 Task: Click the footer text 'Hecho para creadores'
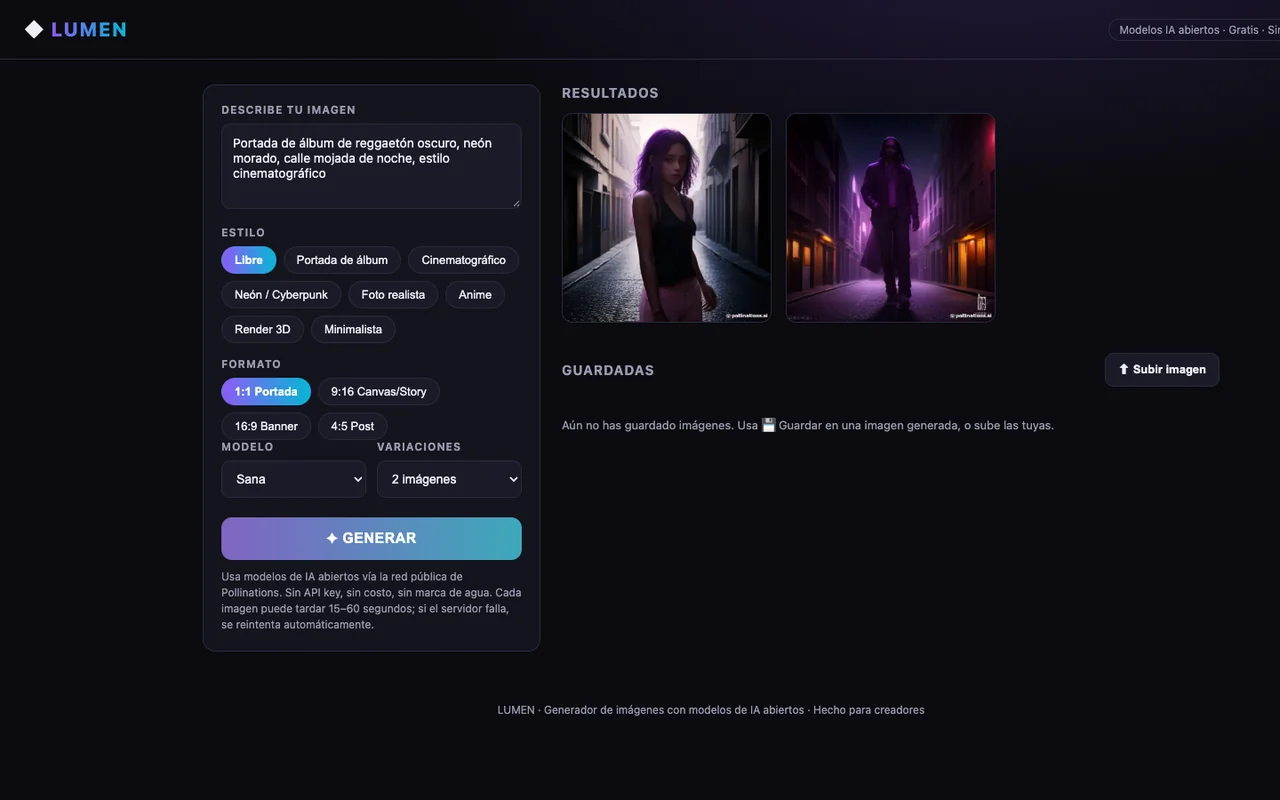869,710
